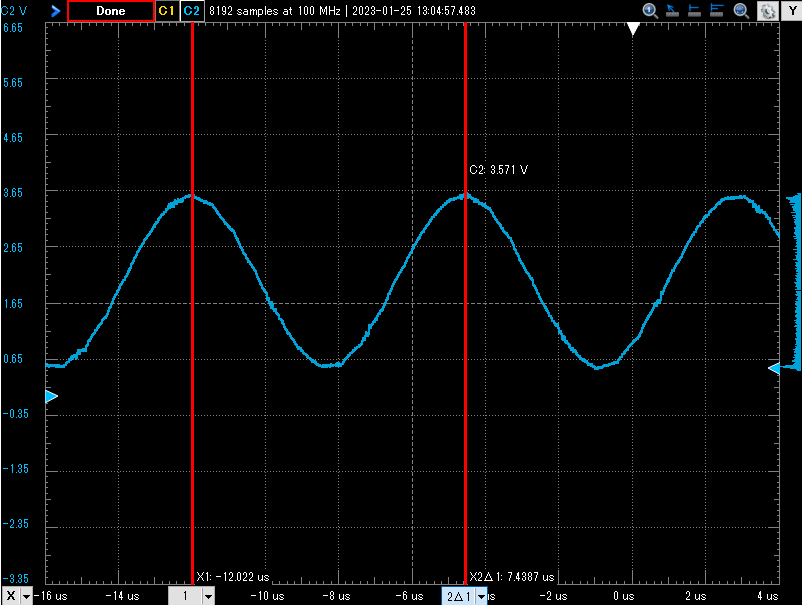803x605 pixels.
Task: Open the plot settings gear icon
Action: pyautogui.click(x=768, y=11)
